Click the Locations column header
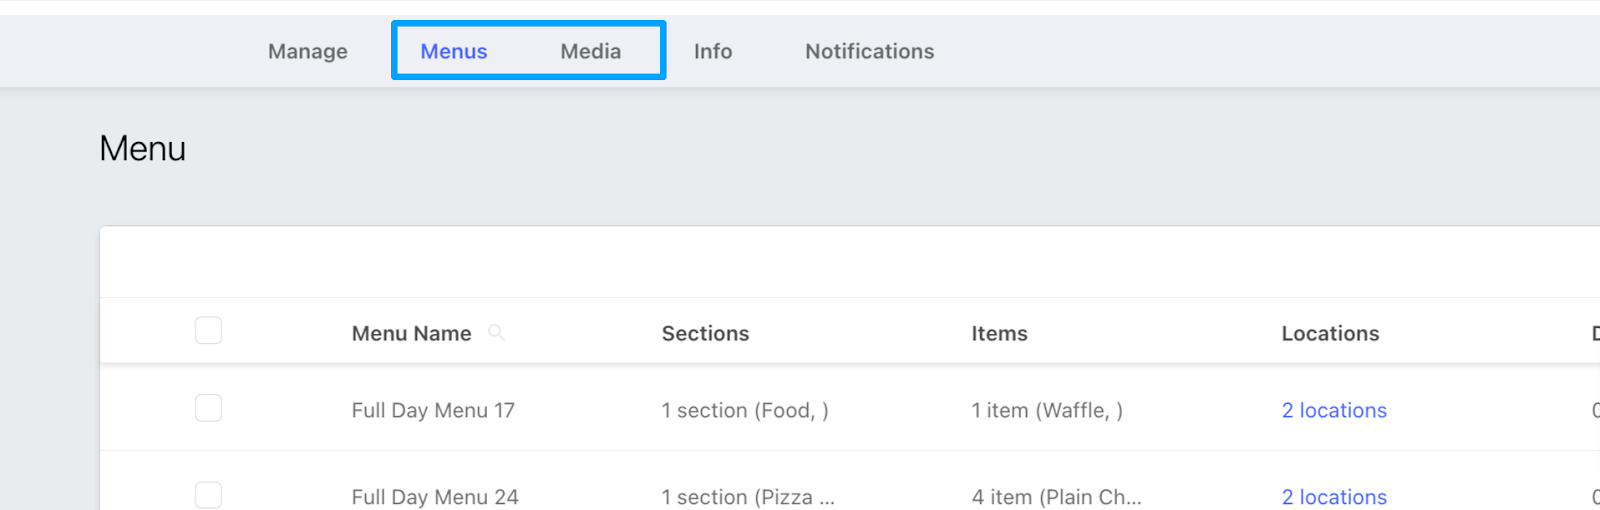The height and width of the screenshot is (510, 1600). tap(1330, 333)
